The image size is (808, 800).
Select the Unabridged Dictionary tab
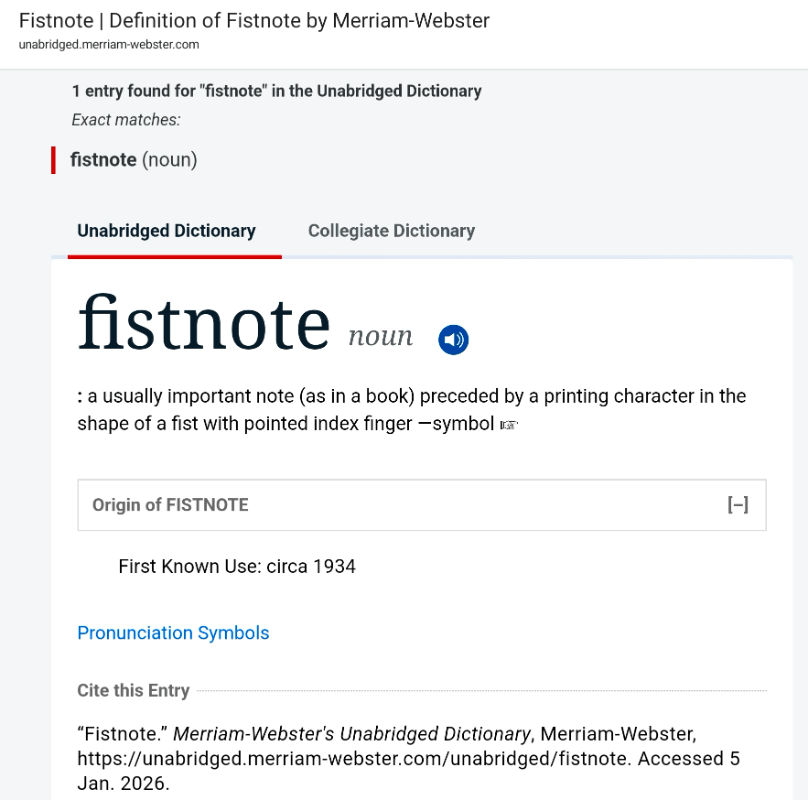(167, 231)
